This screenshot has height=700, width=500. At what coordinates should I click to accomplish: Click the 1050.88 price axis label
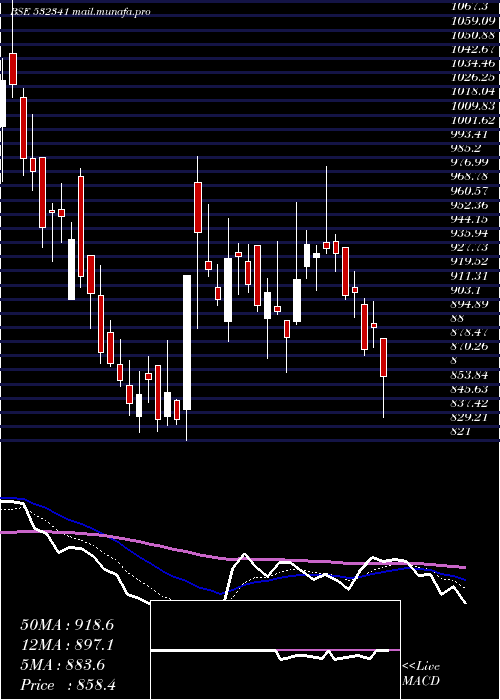click(x=475, y=35)
